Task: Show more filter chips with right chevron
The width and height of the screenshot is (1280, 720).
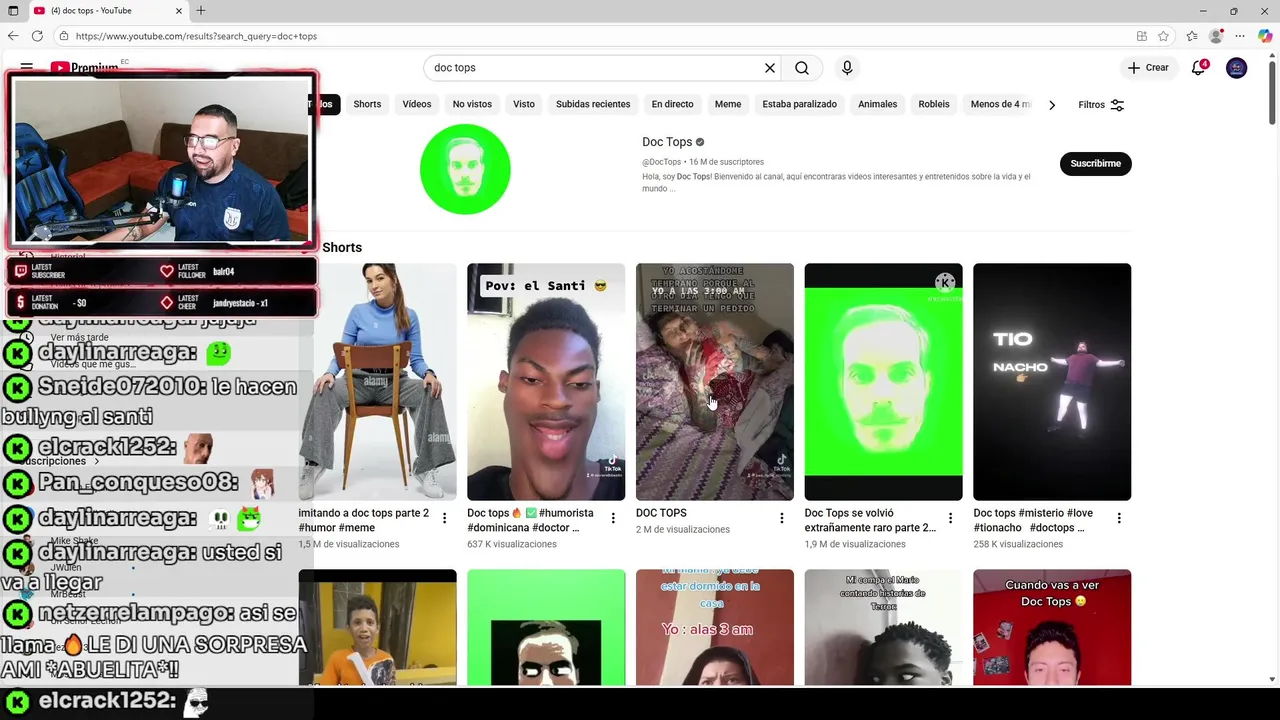Action: click(1052, 105)
